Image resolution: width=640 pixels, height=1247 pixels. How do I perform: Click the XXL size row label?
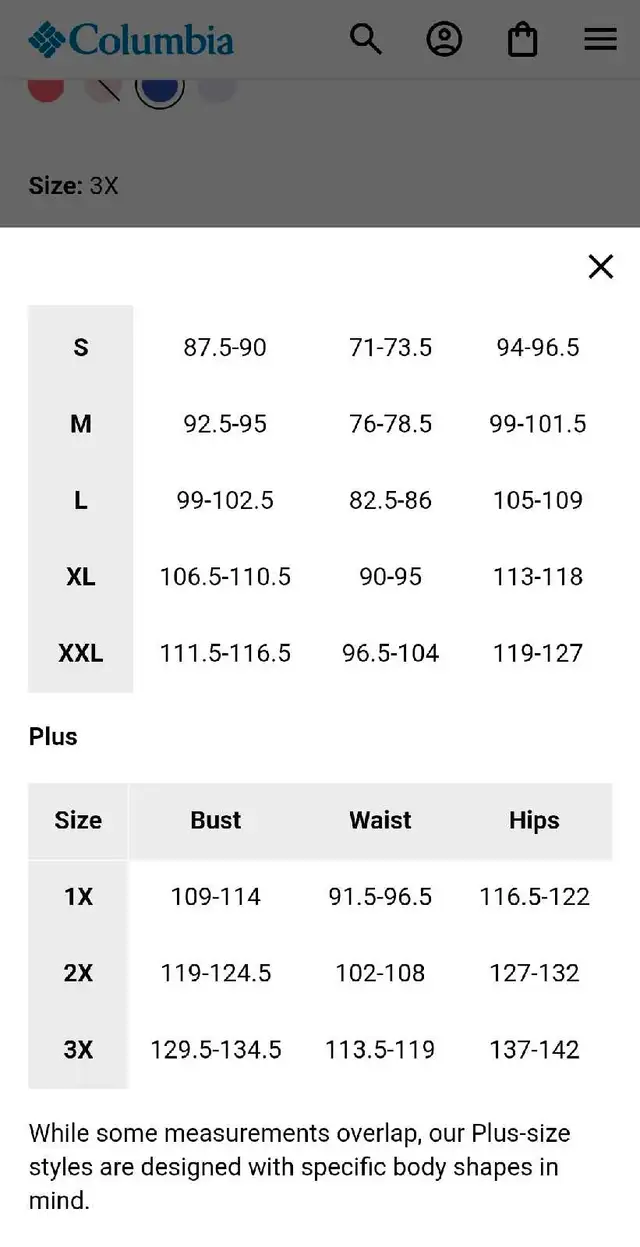[81, 653]
